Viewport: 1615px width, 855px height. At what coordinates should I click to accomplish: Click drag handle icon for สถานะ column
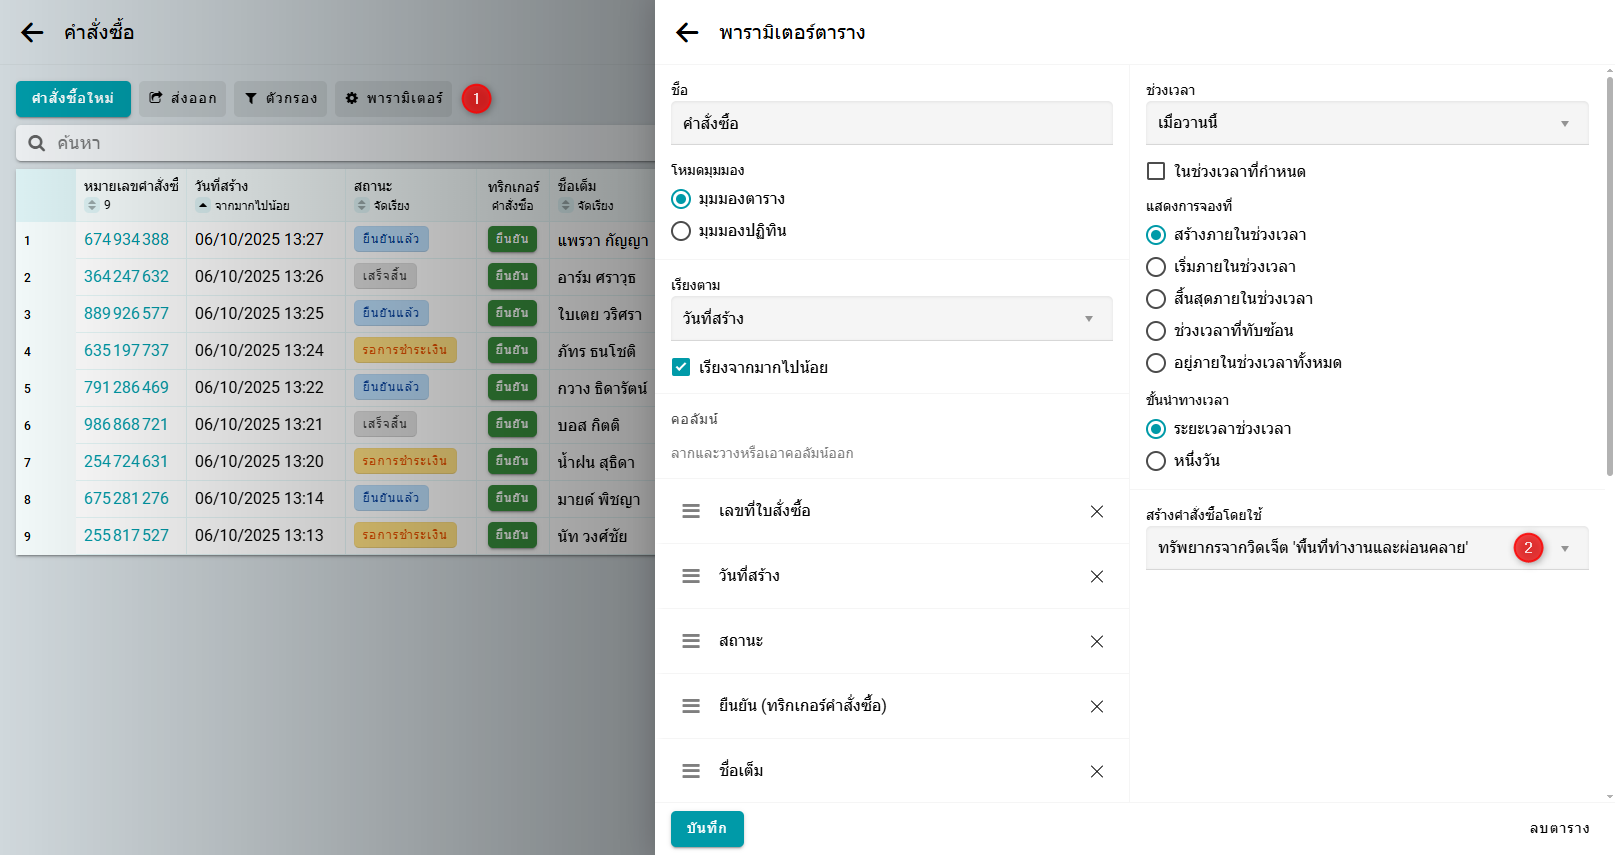[691, 641]
